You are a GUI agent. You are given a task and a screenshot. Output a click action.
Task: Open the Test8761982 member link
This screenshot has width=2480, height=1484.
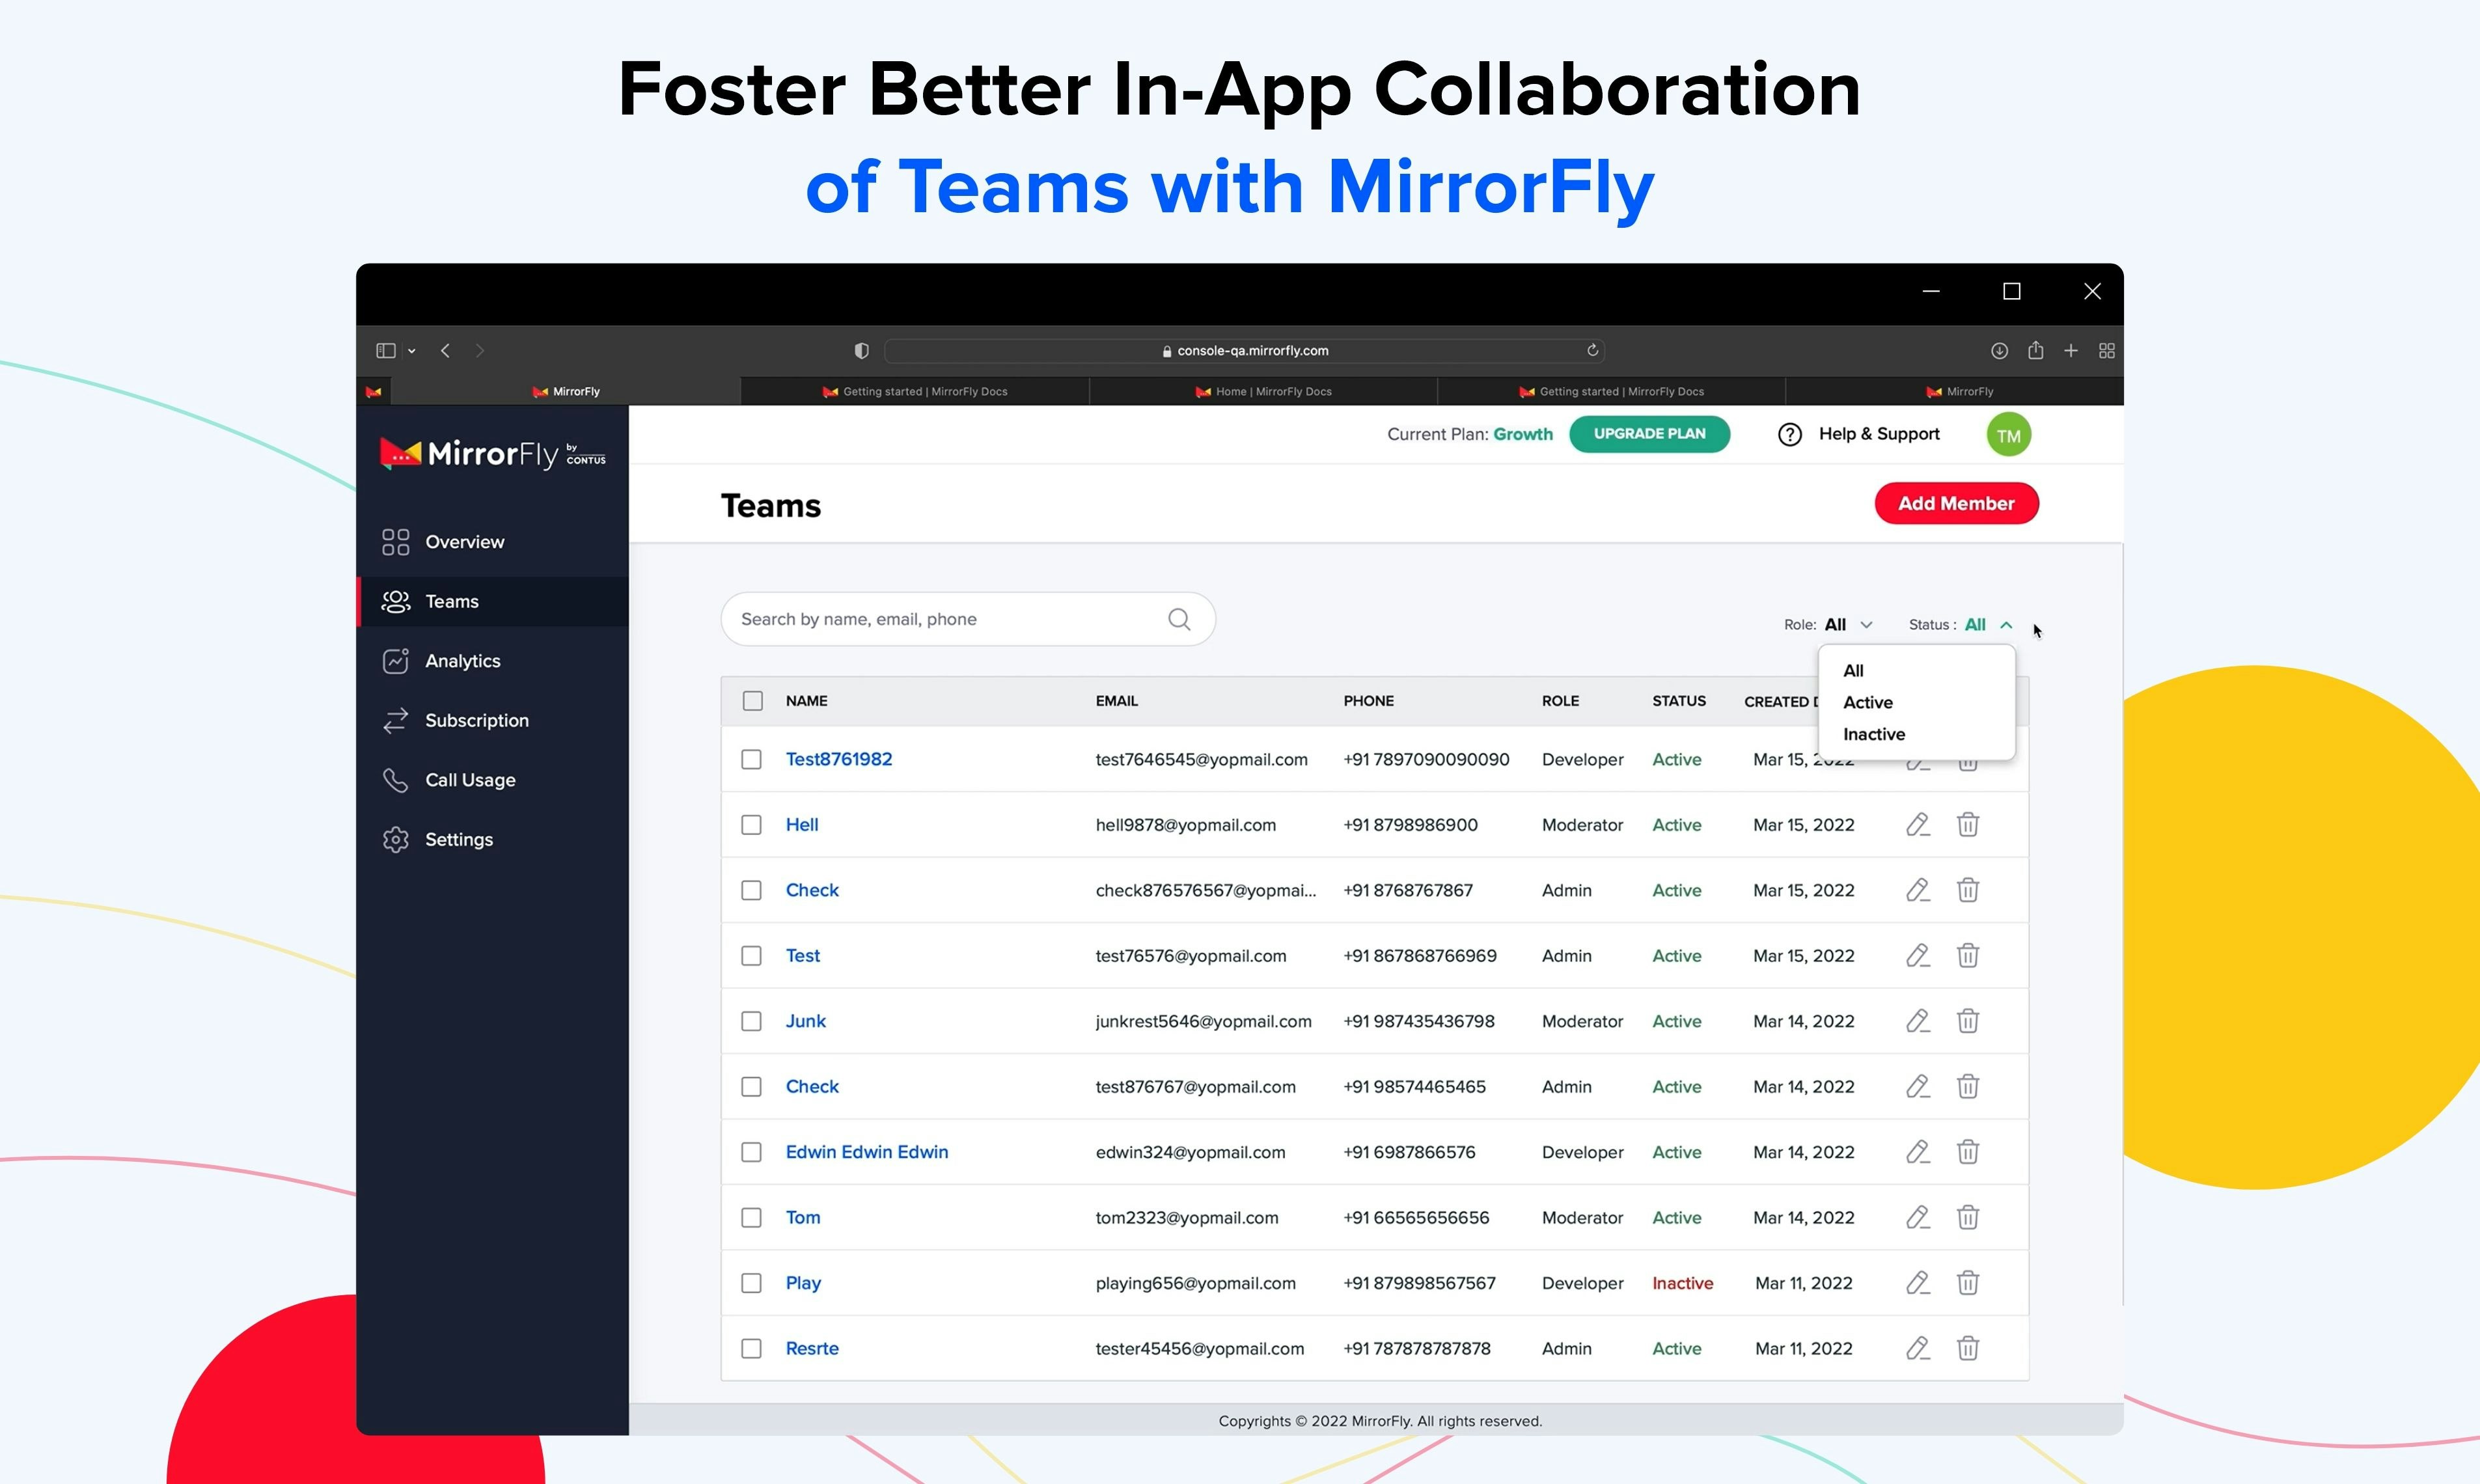838,759
